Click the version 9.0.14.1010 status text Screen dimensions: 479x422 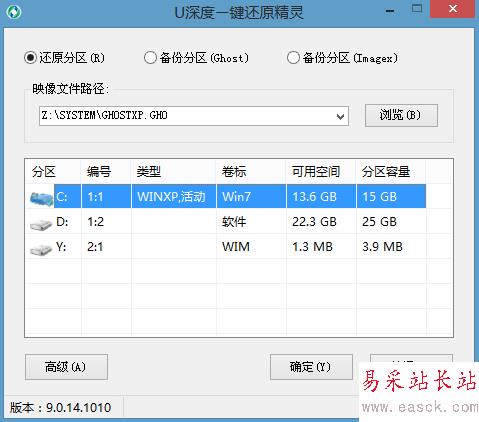tap(60, 408)
